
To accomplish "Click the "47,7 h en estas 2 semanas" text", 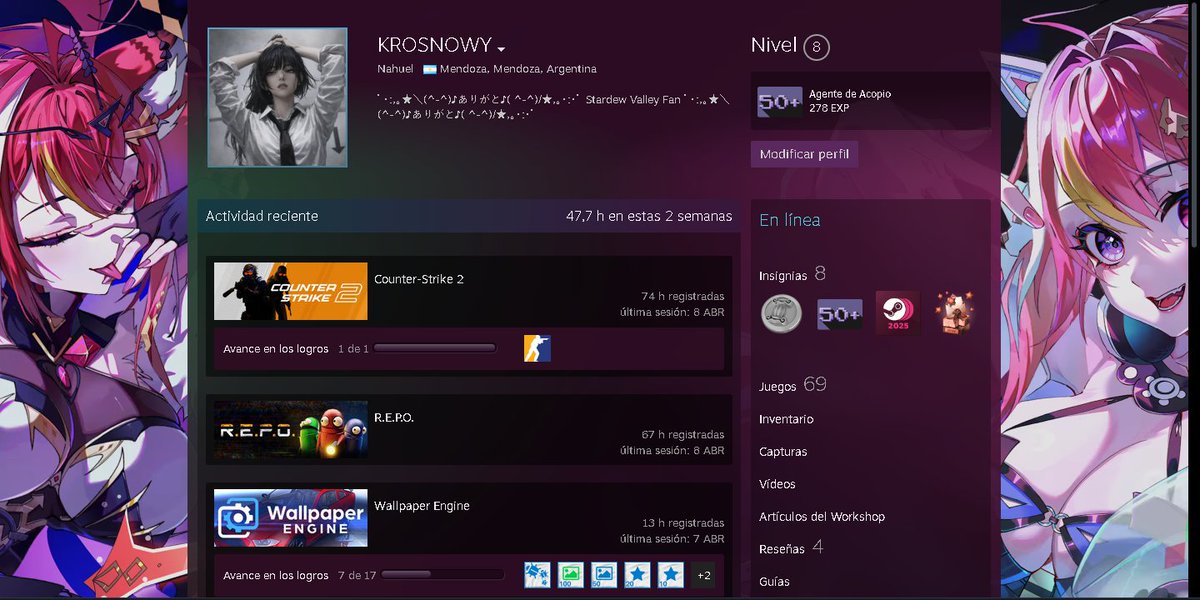I will 649,216.
